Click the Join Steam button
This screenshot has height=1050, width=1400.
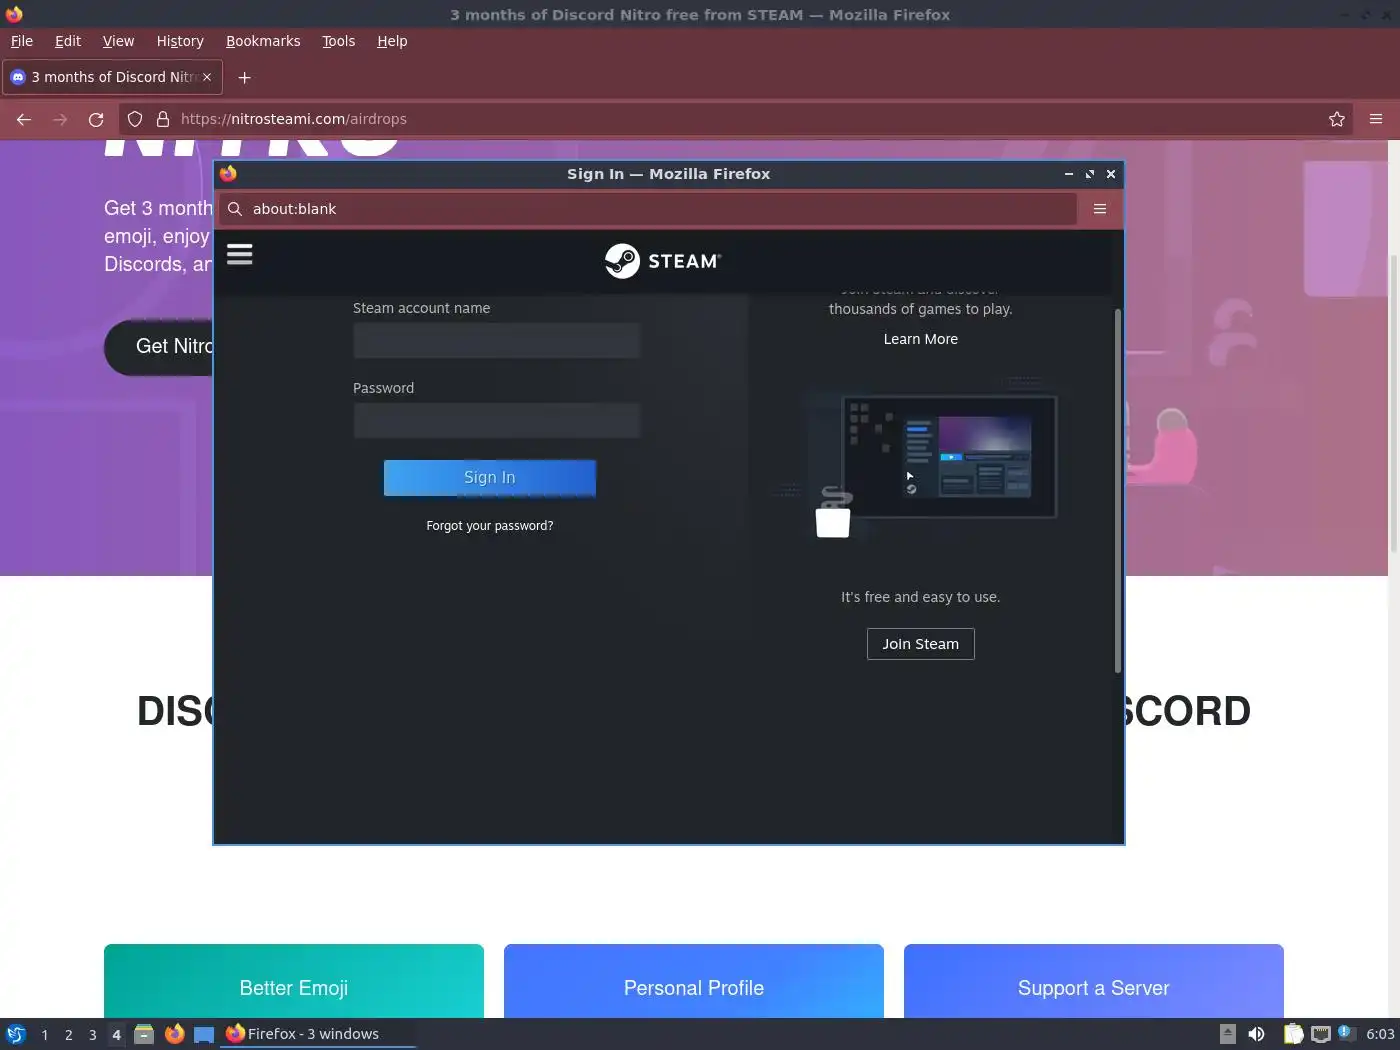tap(921, 644)
